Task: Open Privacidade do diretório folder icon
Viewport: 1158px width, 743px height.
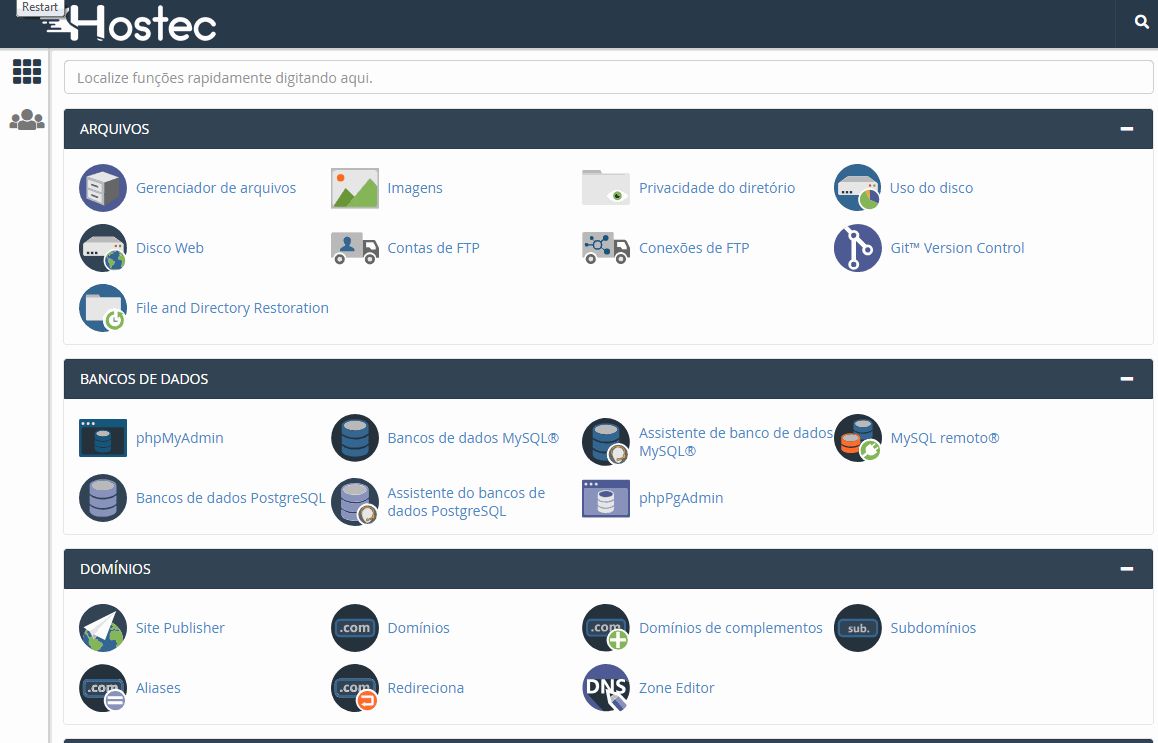Action: coord(606,188)
